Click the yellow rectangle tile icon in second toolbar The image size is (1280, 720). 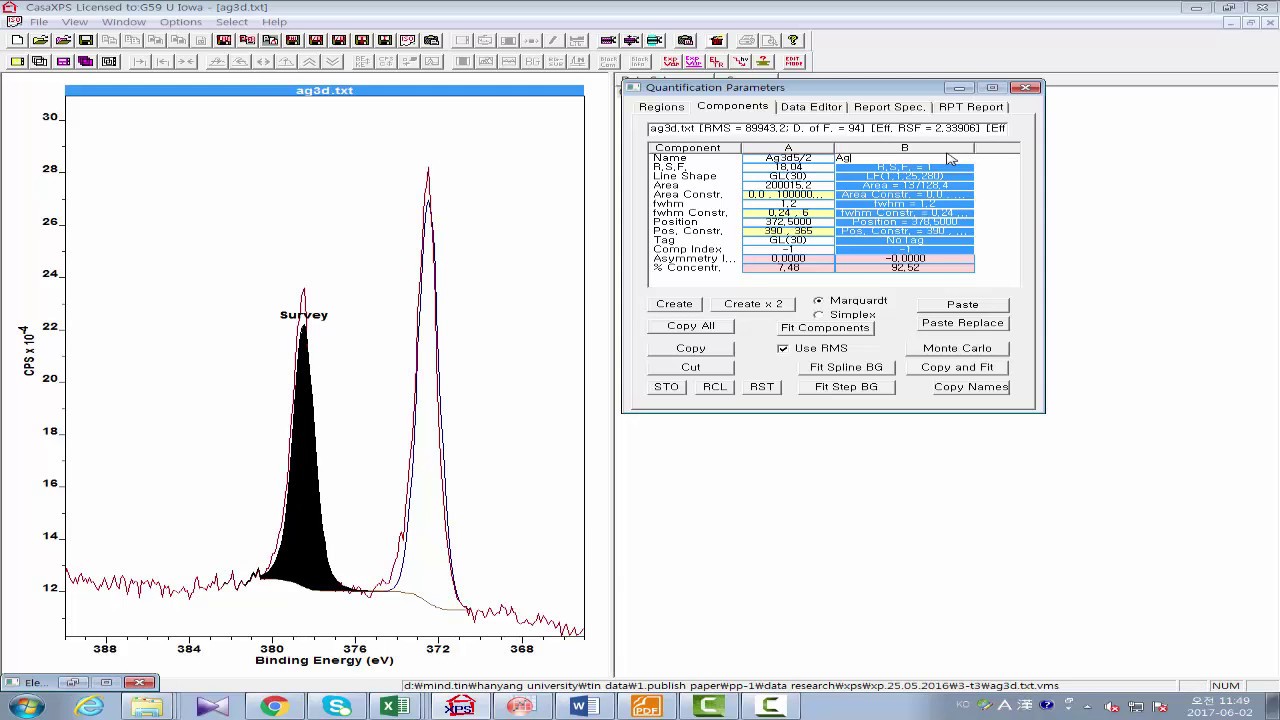tap(17, 61)
